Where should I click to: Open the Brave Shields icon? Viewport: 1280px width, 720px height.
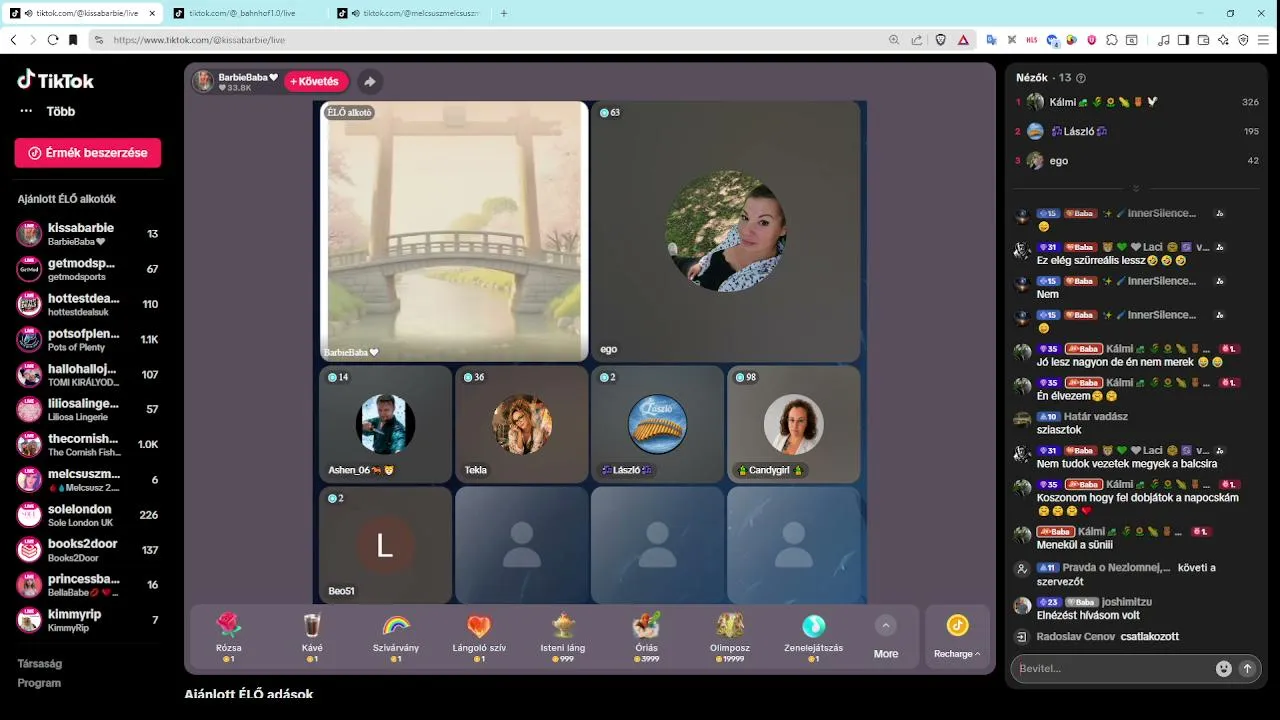941,40
